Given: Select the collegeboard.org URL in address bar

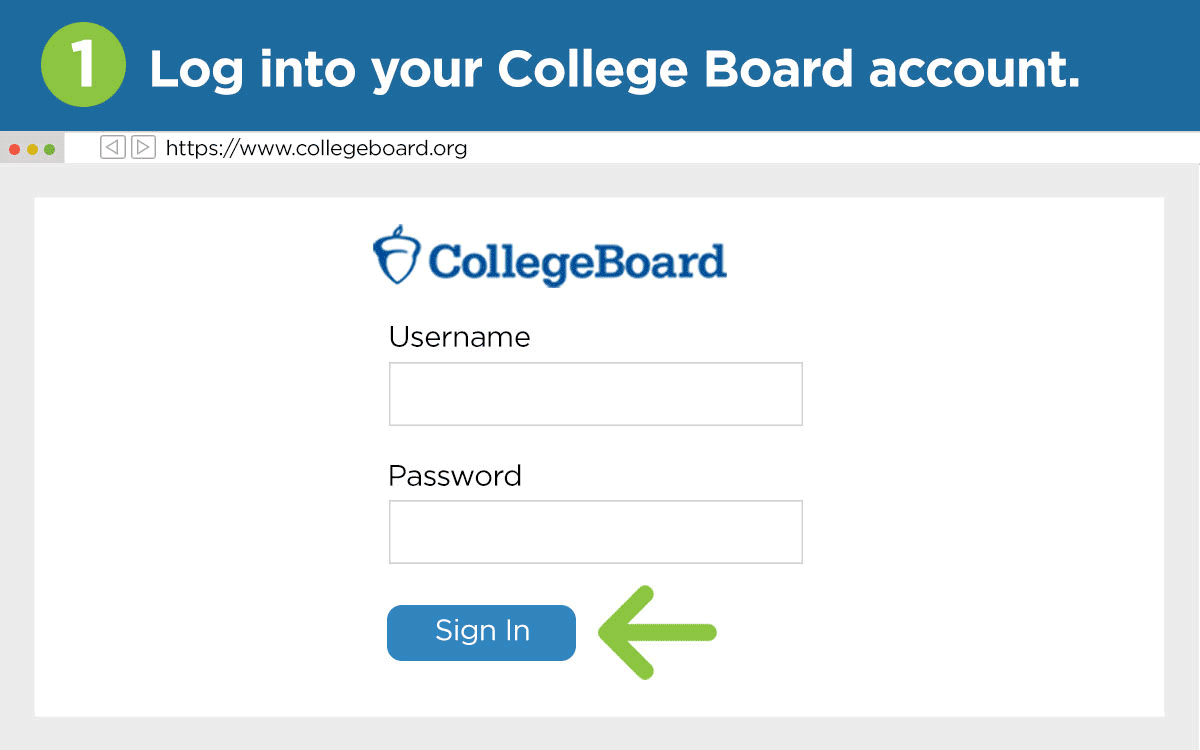Looking at the screenshot, I should pyautogui.click(x=316, y=149).
